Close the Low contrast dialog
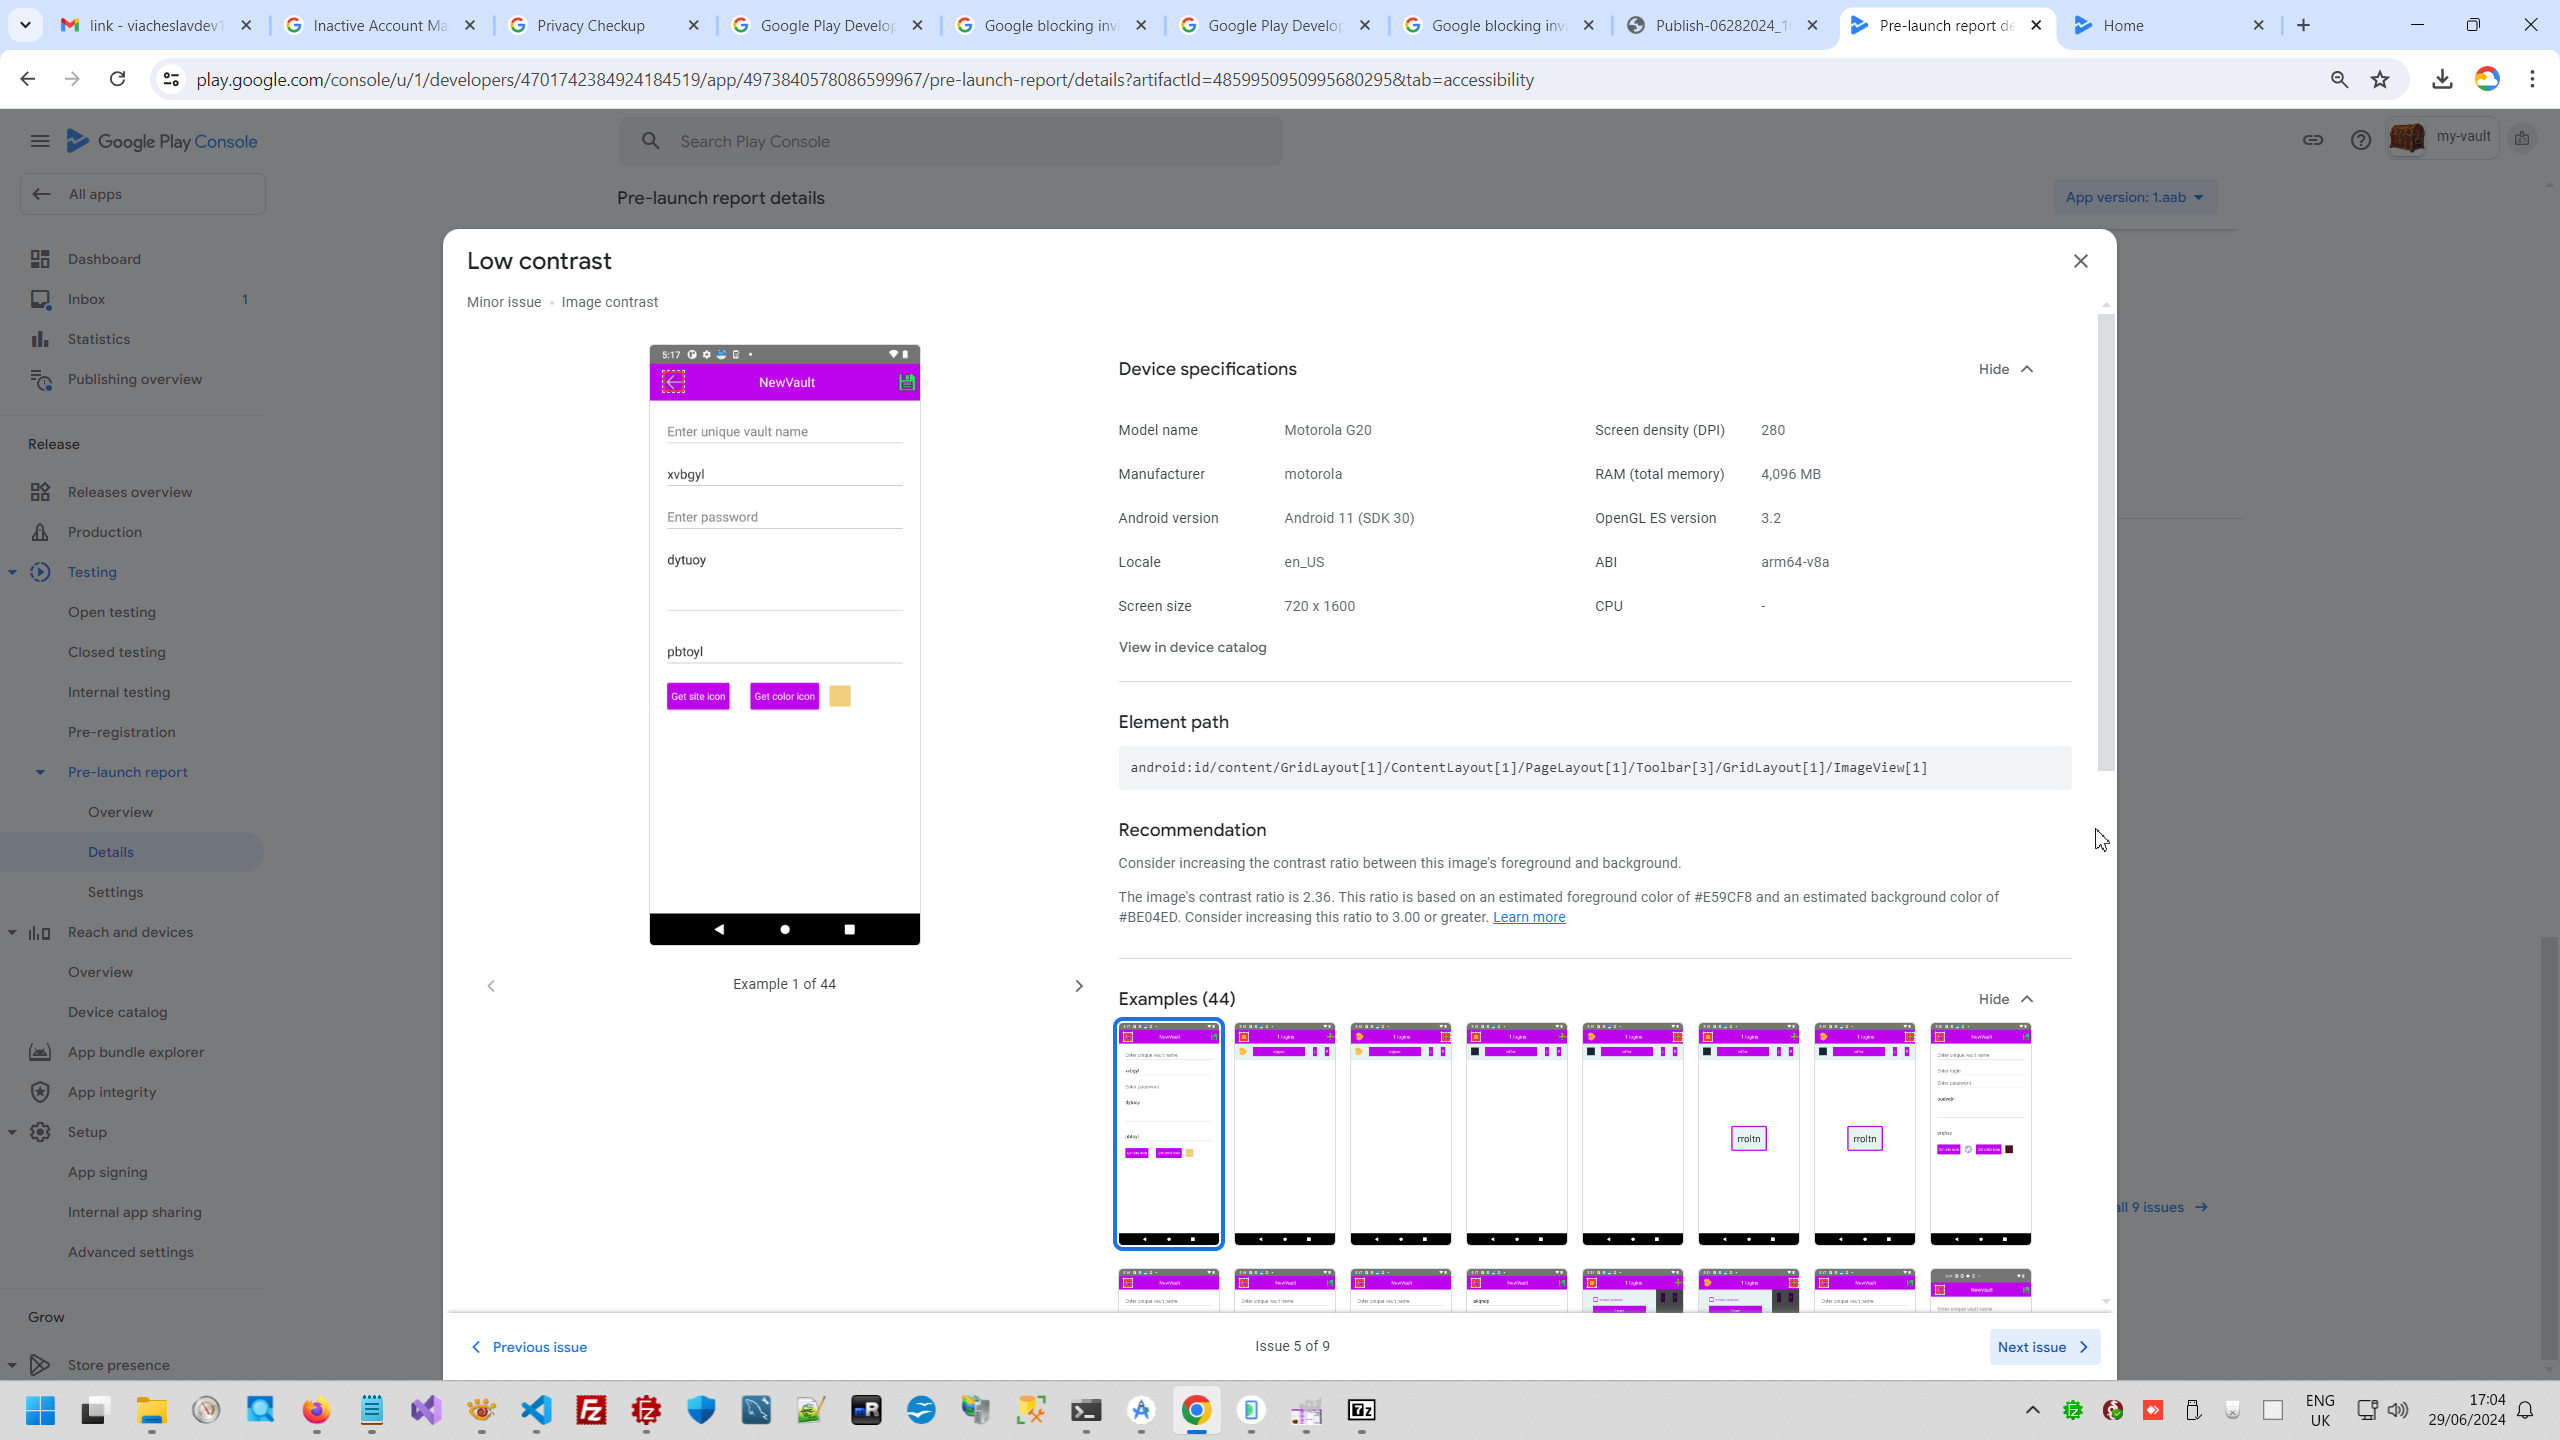 2080,261
